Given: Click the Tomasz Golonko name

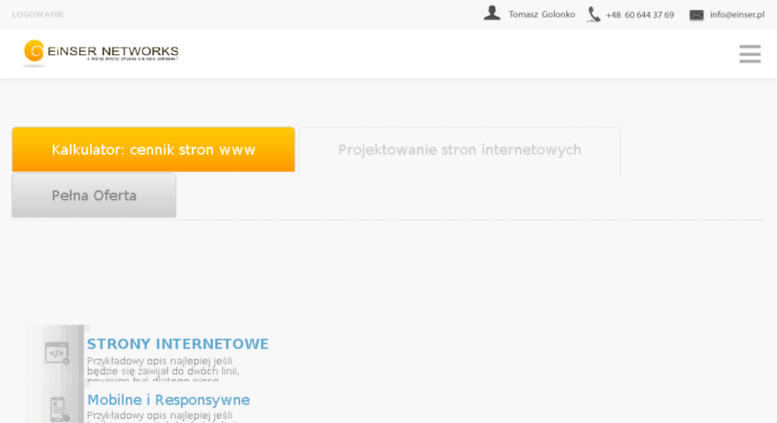Looking at the screenshot, I should pos(542,14).
